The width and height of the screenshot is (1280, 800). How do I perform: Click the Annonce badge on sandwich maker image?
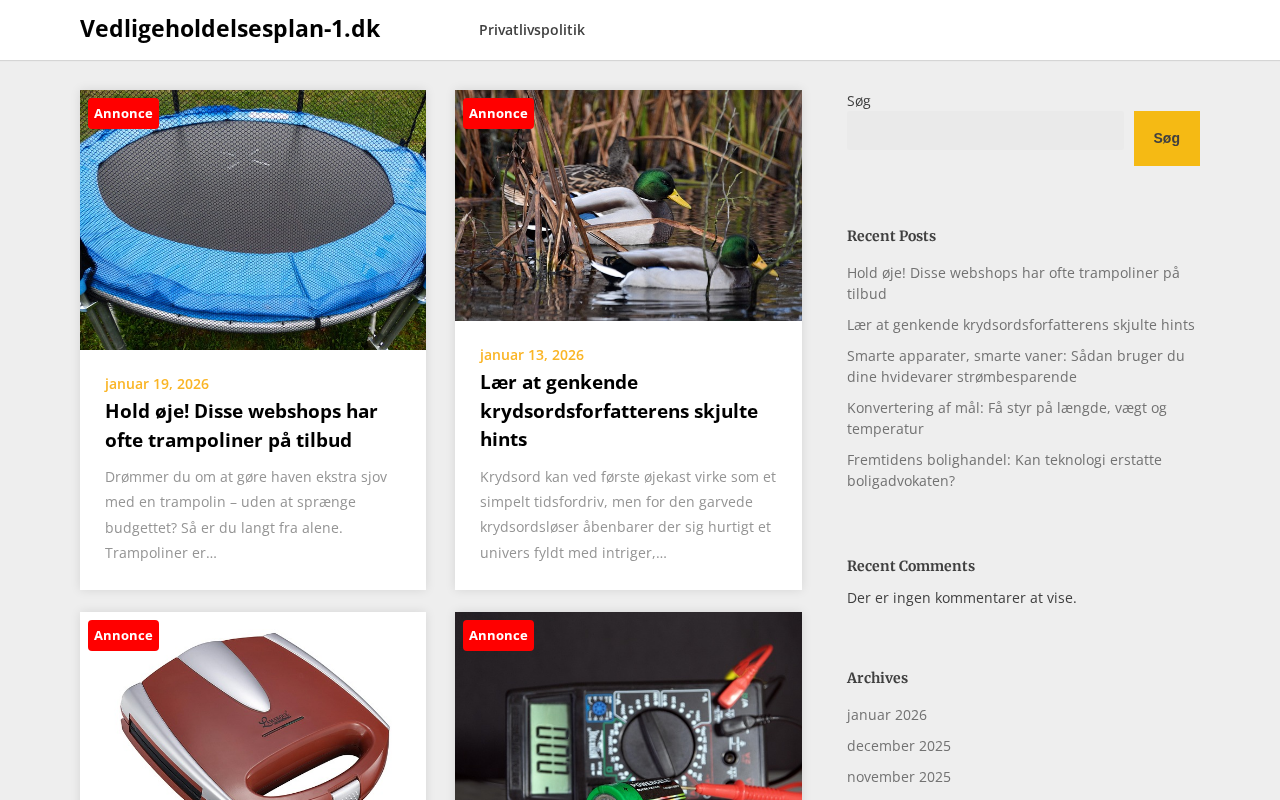click(x=123, y=635)
